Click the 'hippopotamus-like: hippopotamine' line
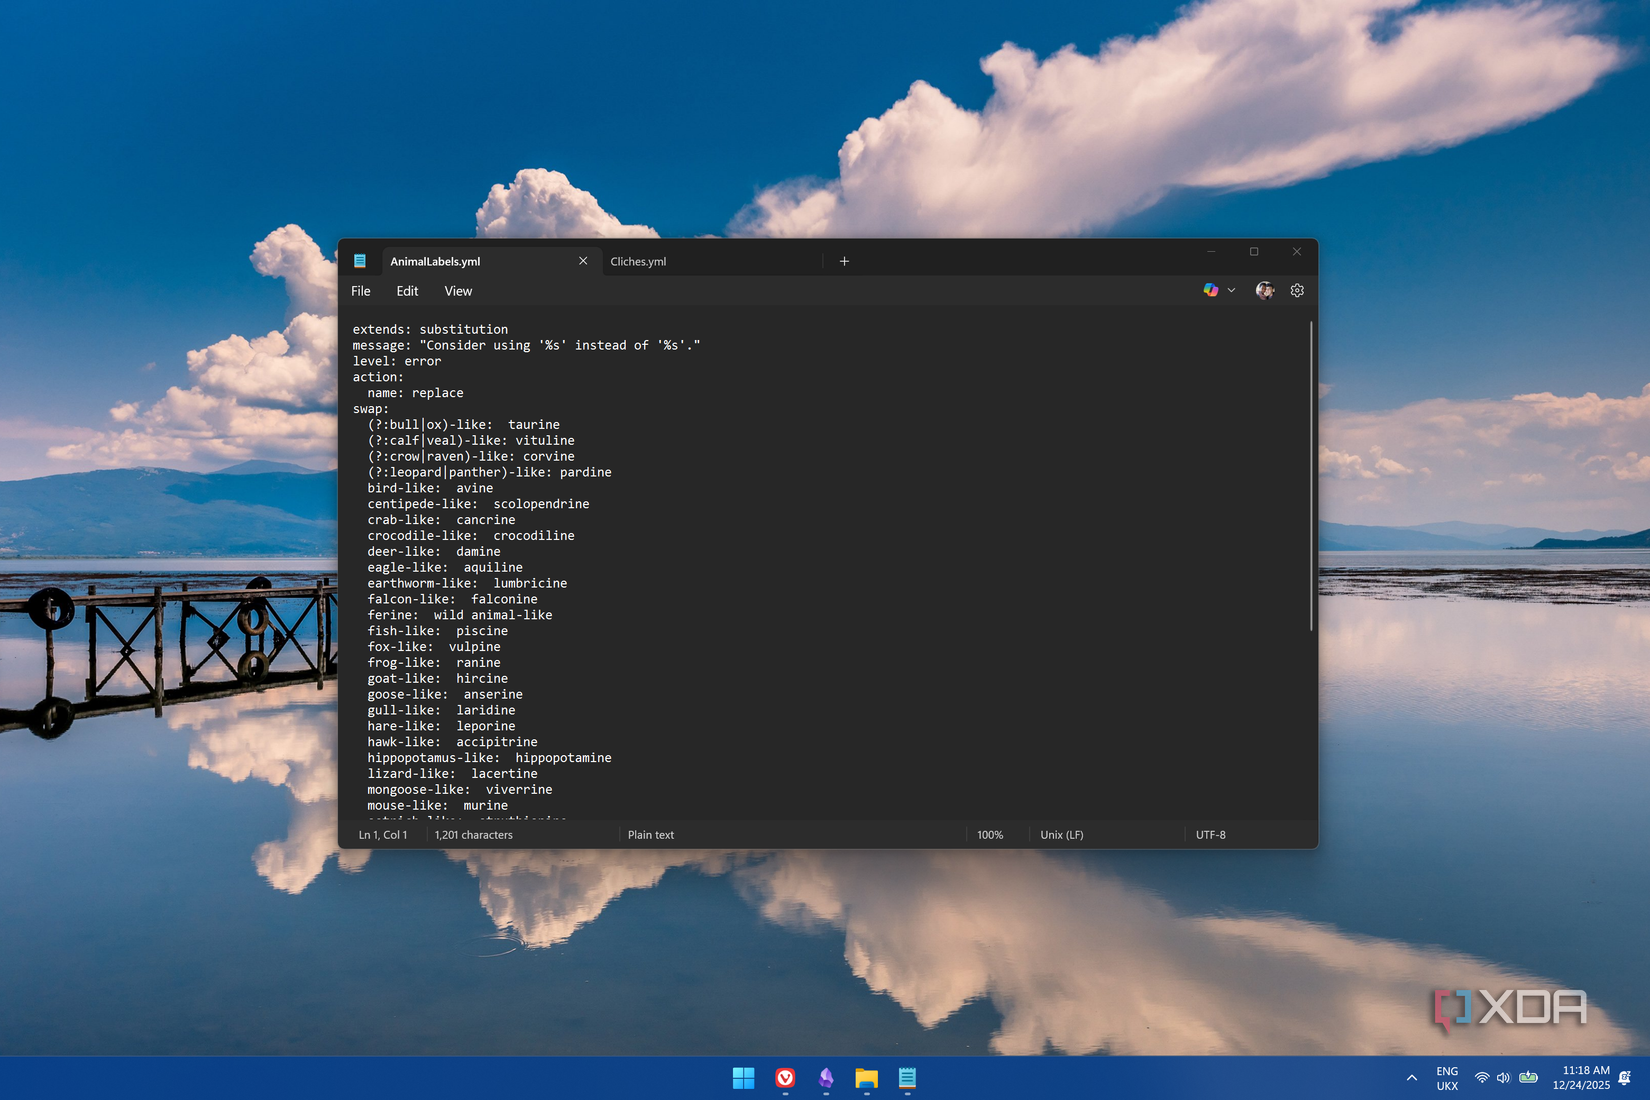The width and height of the screenshot is (1650, 1100). click(489, 758)
